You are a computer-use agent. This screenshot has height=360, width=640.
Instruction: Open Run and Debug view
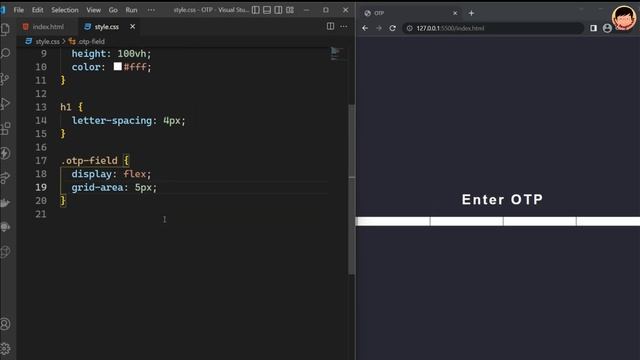tap(5, 103)
